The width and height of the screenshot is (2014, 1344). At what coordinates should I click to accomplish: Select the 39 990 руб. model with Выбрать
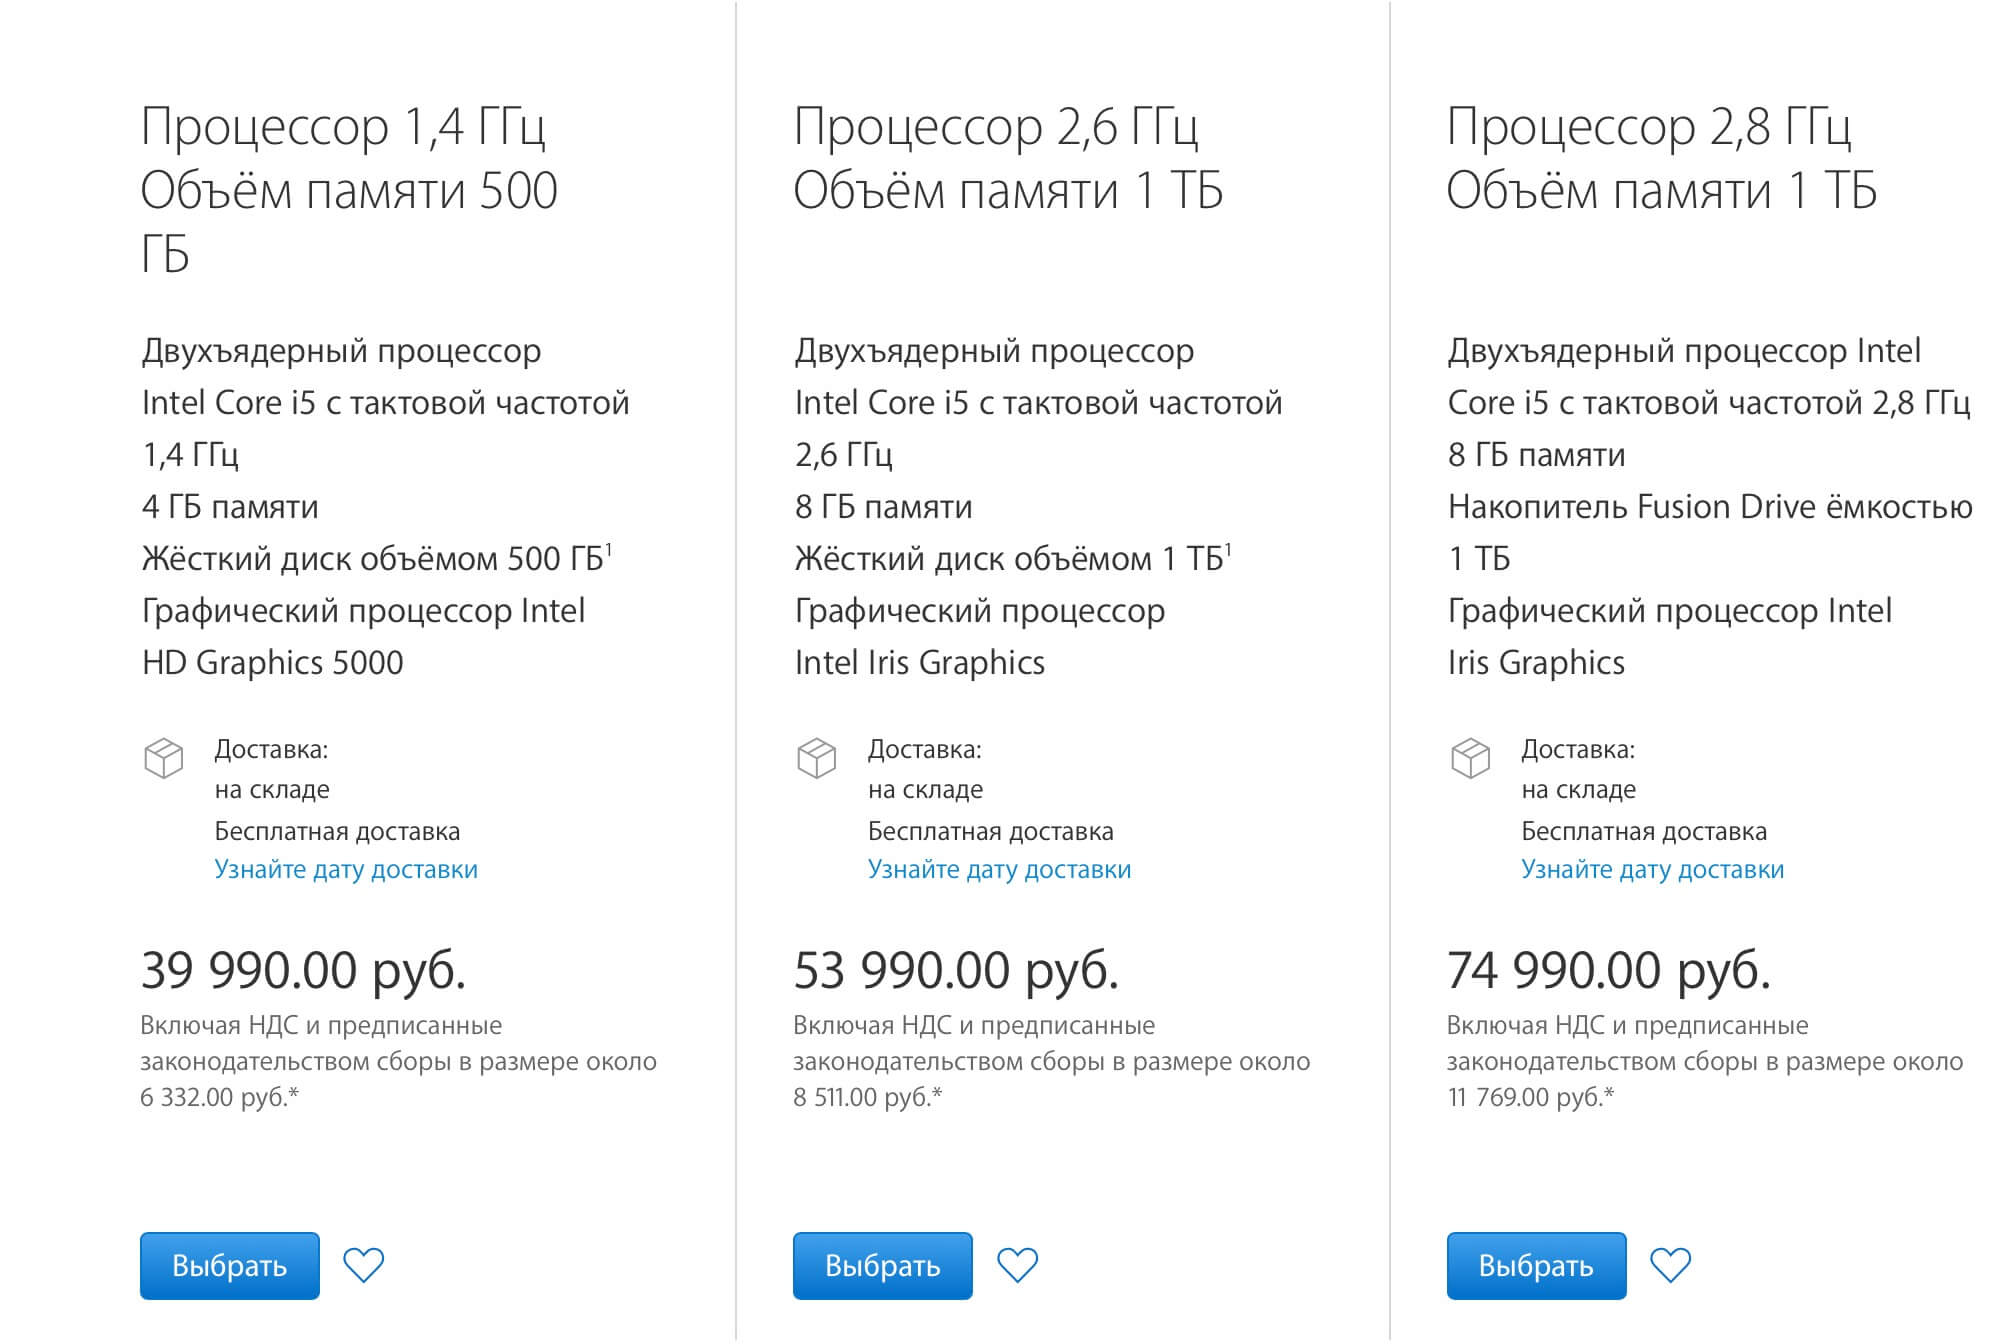[230, 1266]
